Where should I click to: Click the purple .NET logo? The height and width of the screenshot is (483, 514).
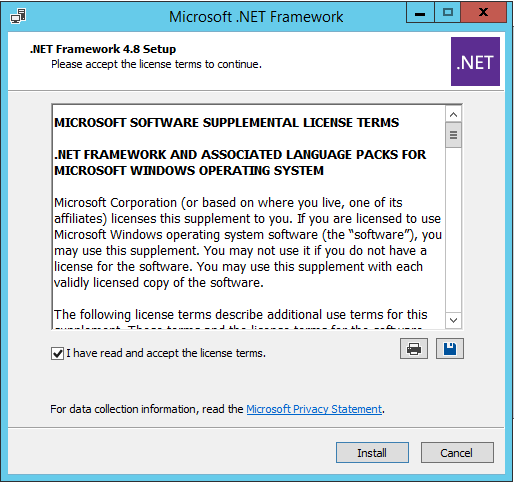pos(475,62)
